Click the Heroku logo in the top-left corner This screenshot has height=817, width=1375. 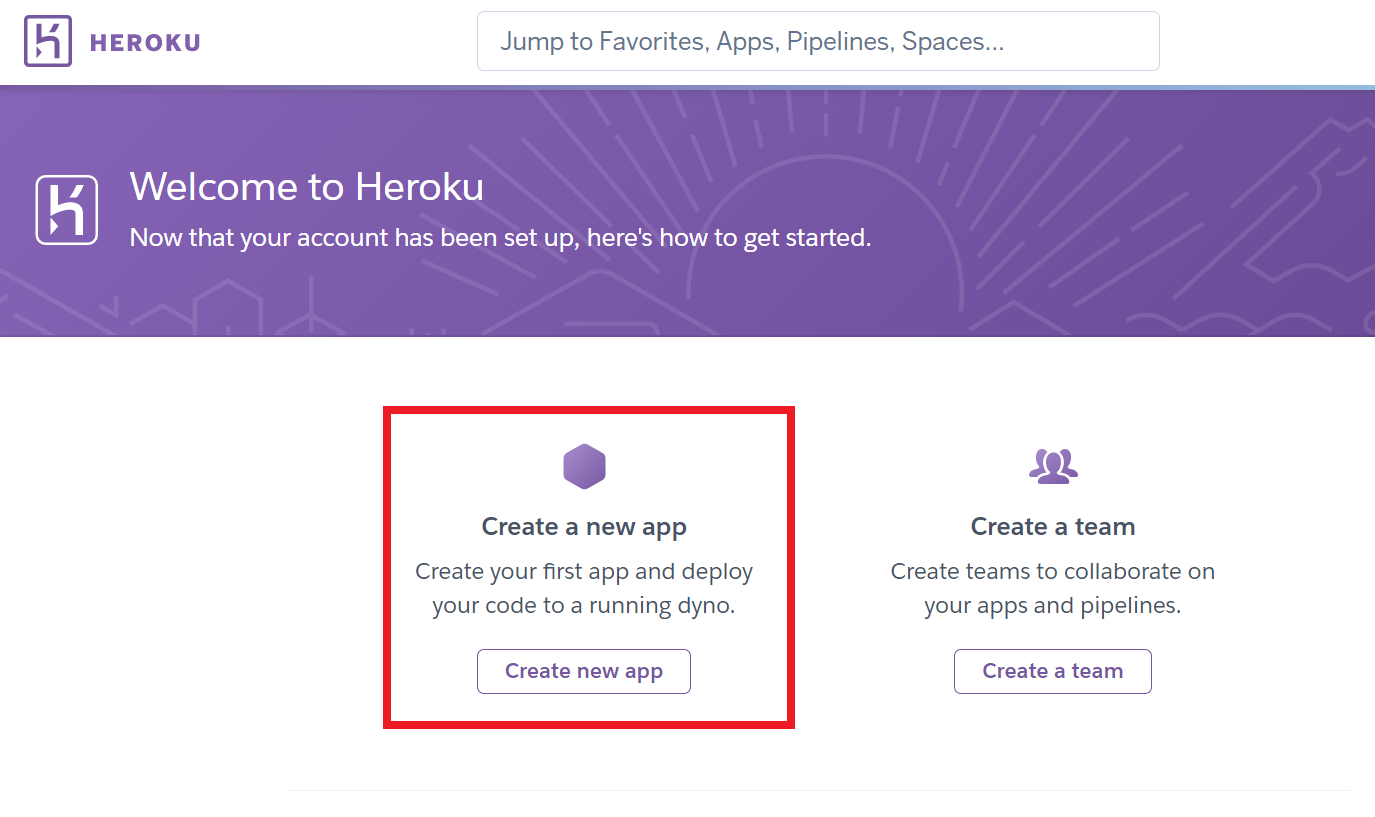48,41
